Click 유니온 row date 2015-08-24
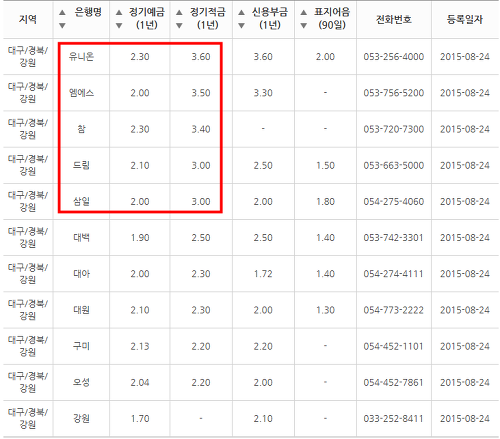500x439 pixels. tap(465, 57)
